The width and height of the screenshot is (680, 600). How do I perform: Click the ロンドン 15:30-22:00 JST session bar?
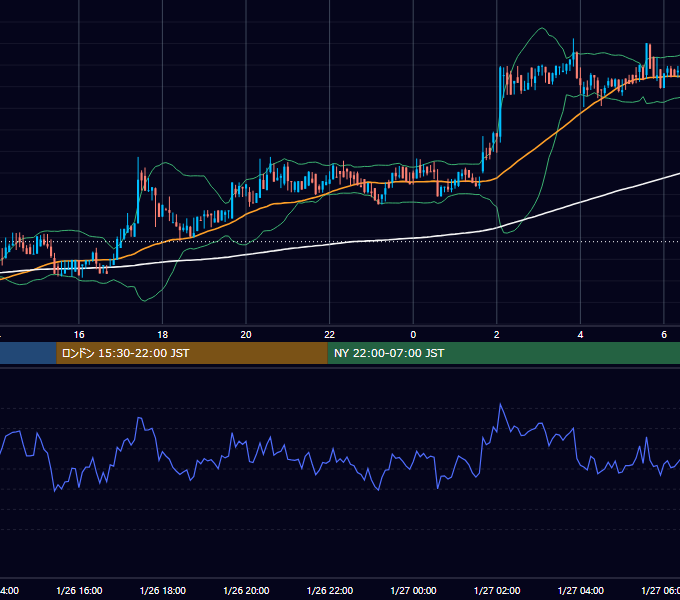coord(192,353)
